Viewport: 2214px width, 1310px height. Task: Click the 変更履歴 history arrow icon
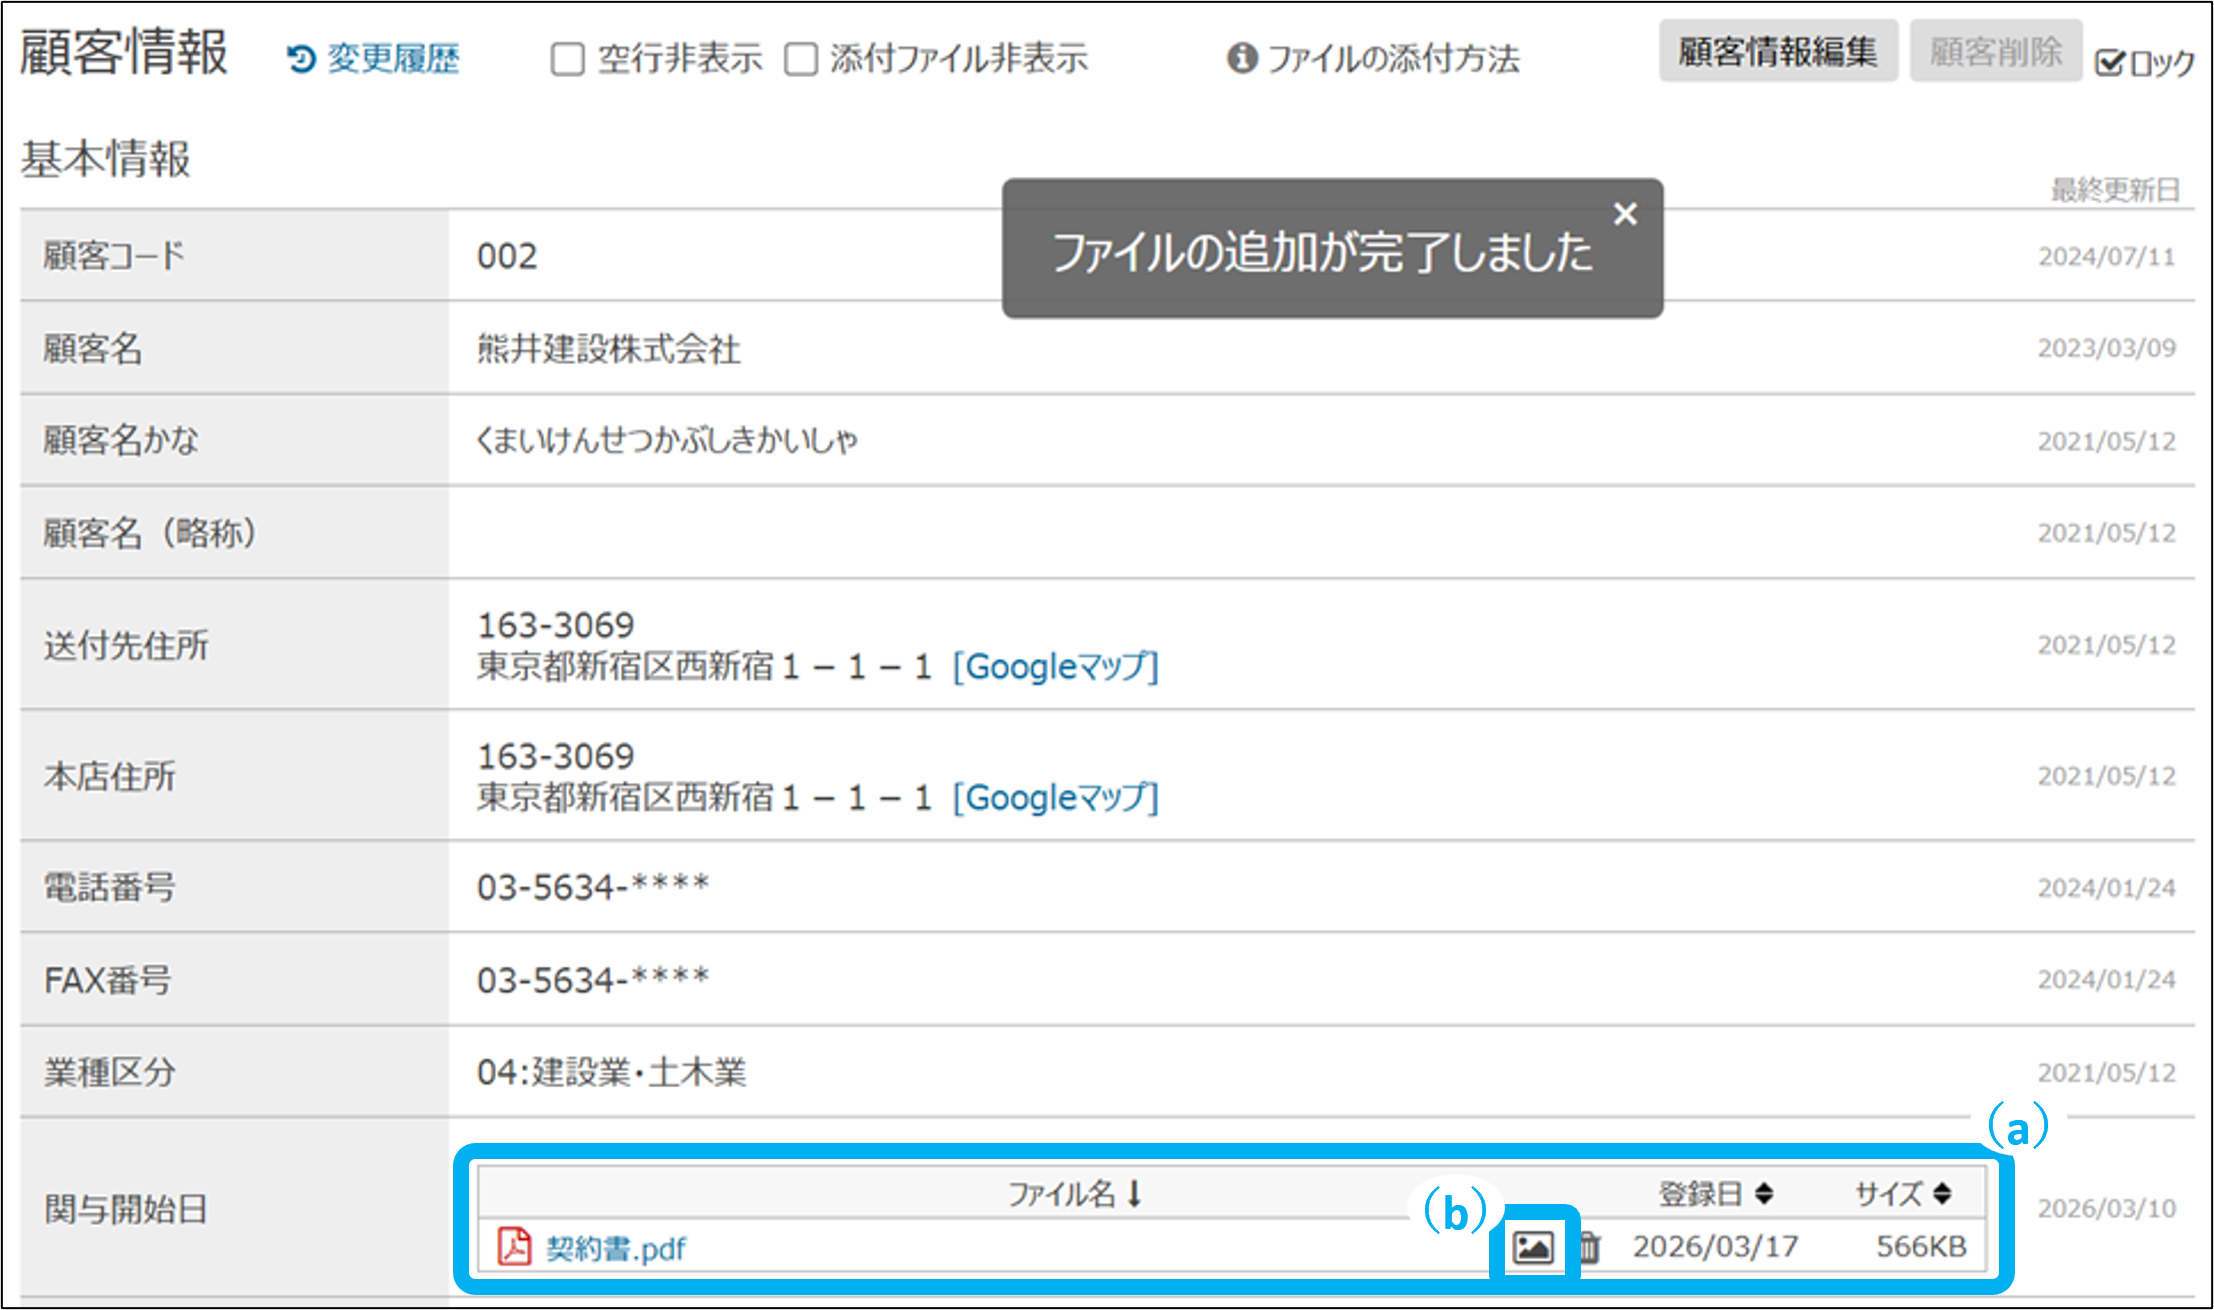301,59
